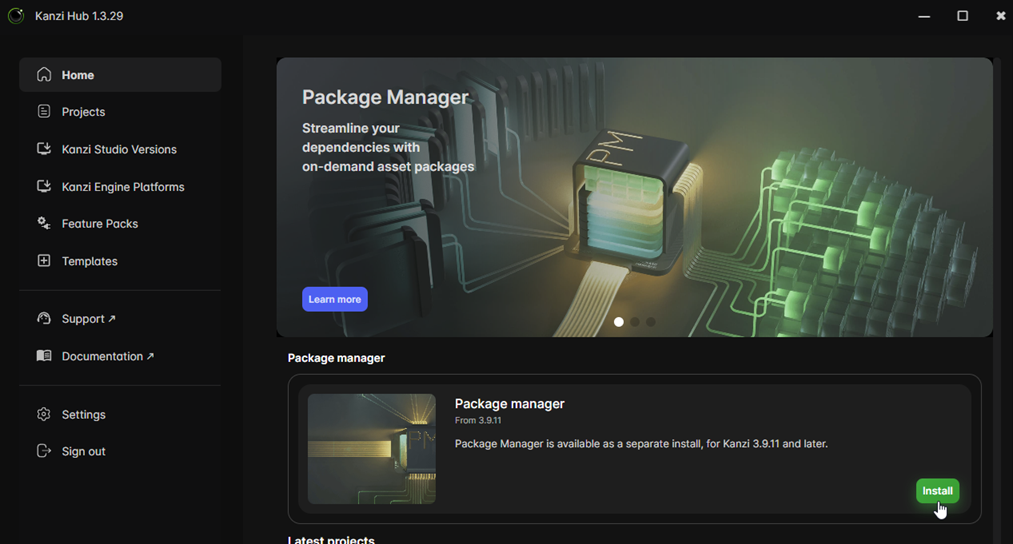This screenshot has height=544, width=1013.
Task: Click the Projects list icon
Action: (x=44, y=111)
